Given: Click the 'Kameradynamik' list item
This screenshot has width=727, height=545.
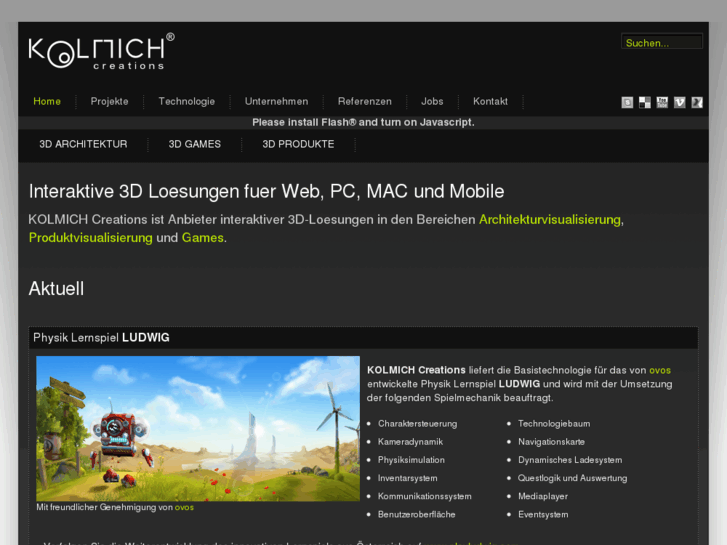Looking at the screenshot, I should click(x=410, y=442).
